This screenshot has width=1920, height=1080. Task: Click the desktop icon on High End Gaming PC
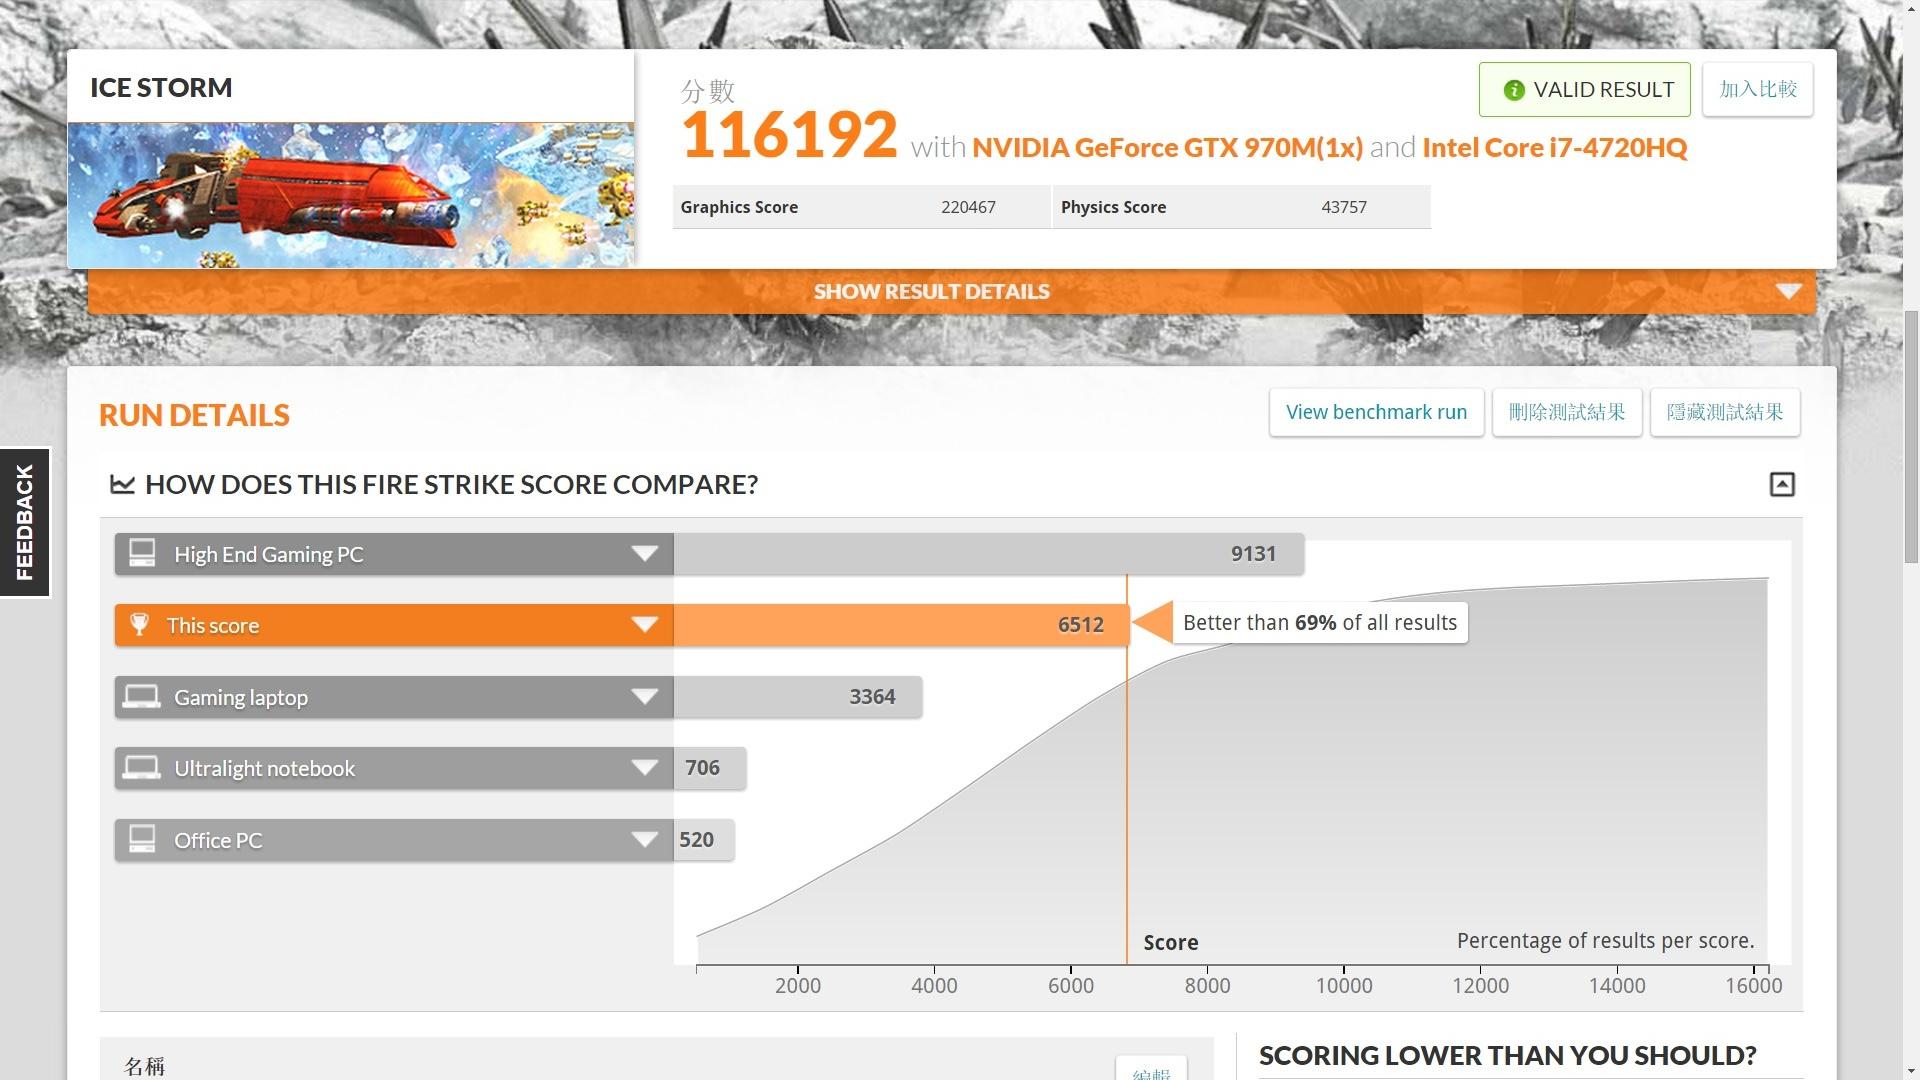[x=142, y=553]
